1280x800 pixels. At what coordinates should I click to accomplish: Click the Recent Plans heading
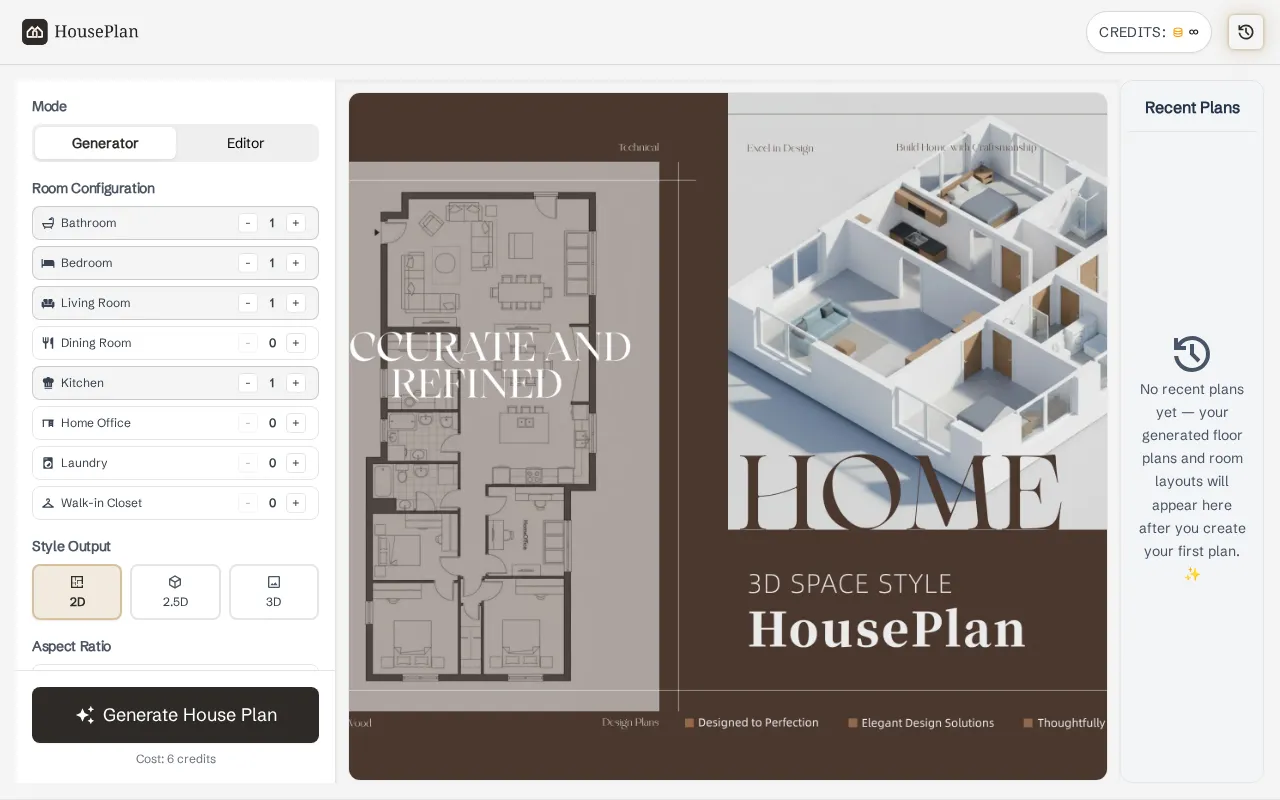point(1192,108)
